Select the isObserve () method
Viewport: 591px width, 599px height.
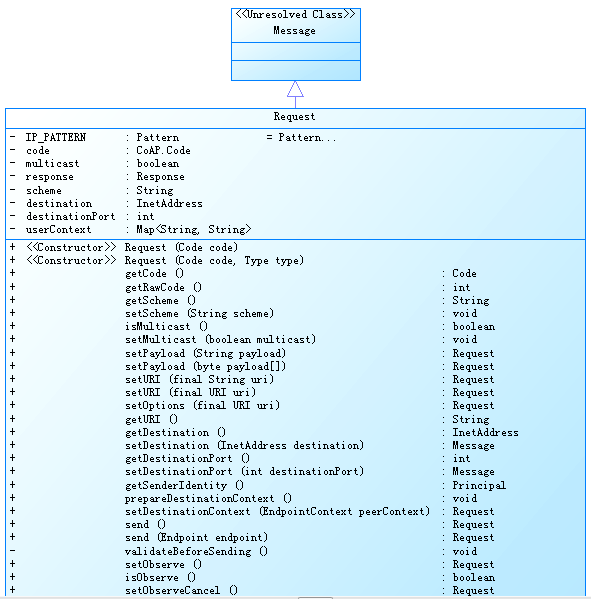point(160,577)
